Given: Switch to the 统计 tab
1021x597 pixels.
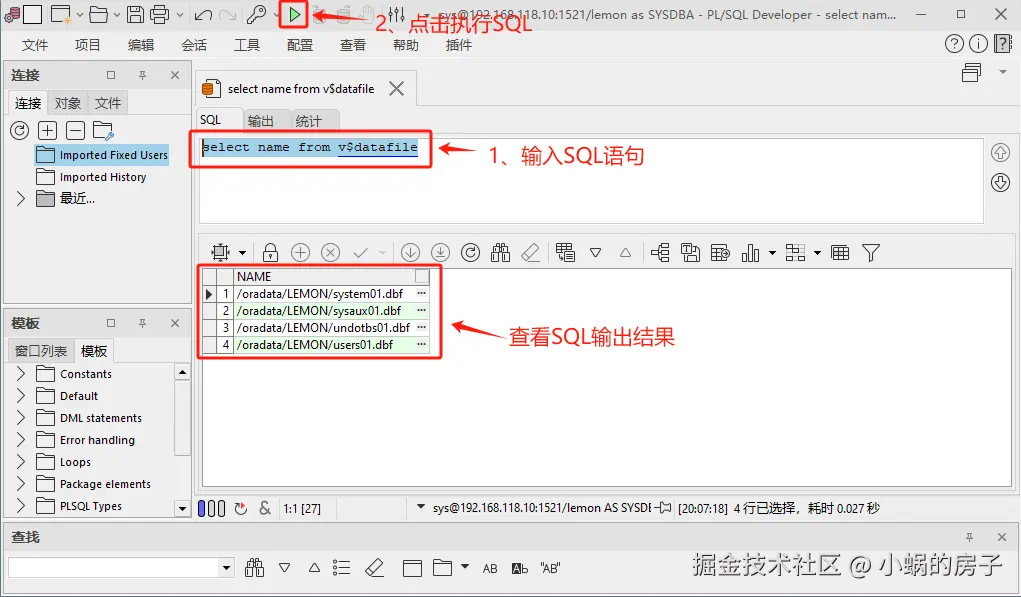Looking at the screenshot, I should (308, 121).
